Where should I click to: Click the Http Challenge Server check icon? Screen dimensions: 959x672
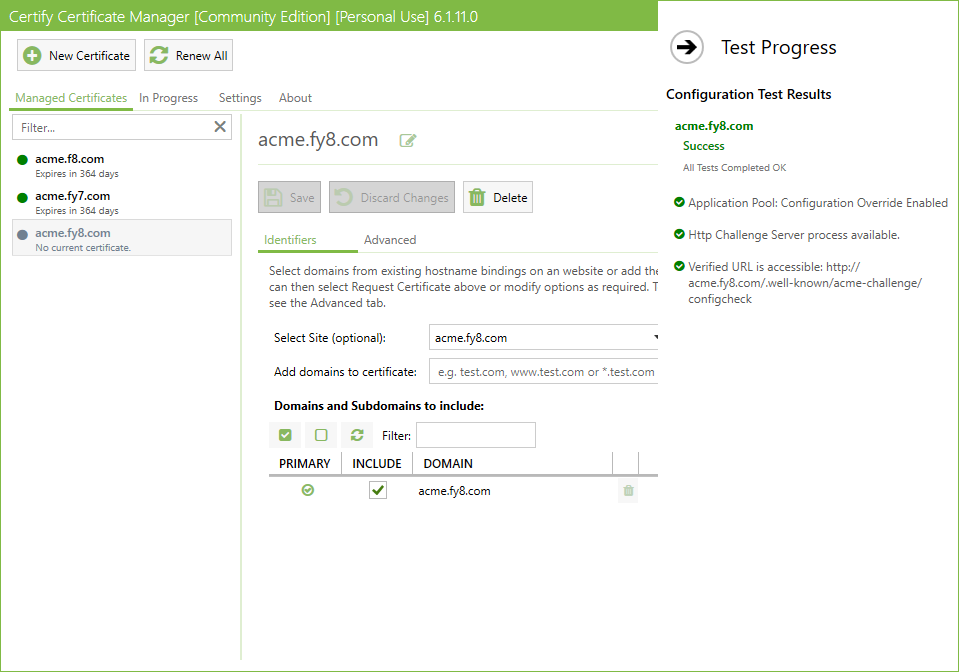tap(679, 234)
